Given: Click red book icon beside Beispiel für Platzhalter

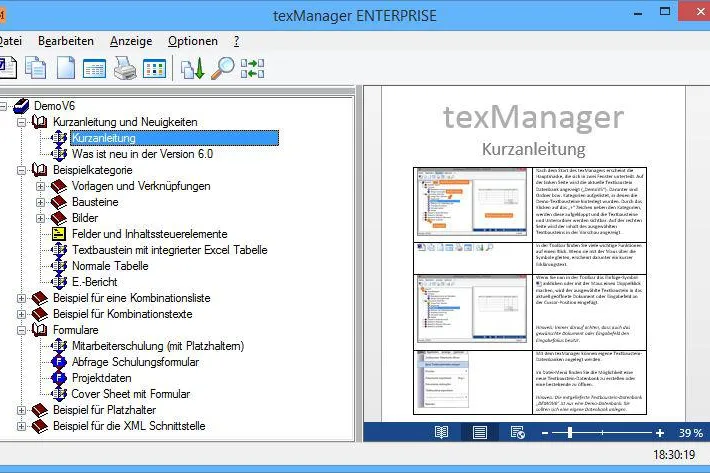Looking at the screenshot, I should click(x=40, y=410).
